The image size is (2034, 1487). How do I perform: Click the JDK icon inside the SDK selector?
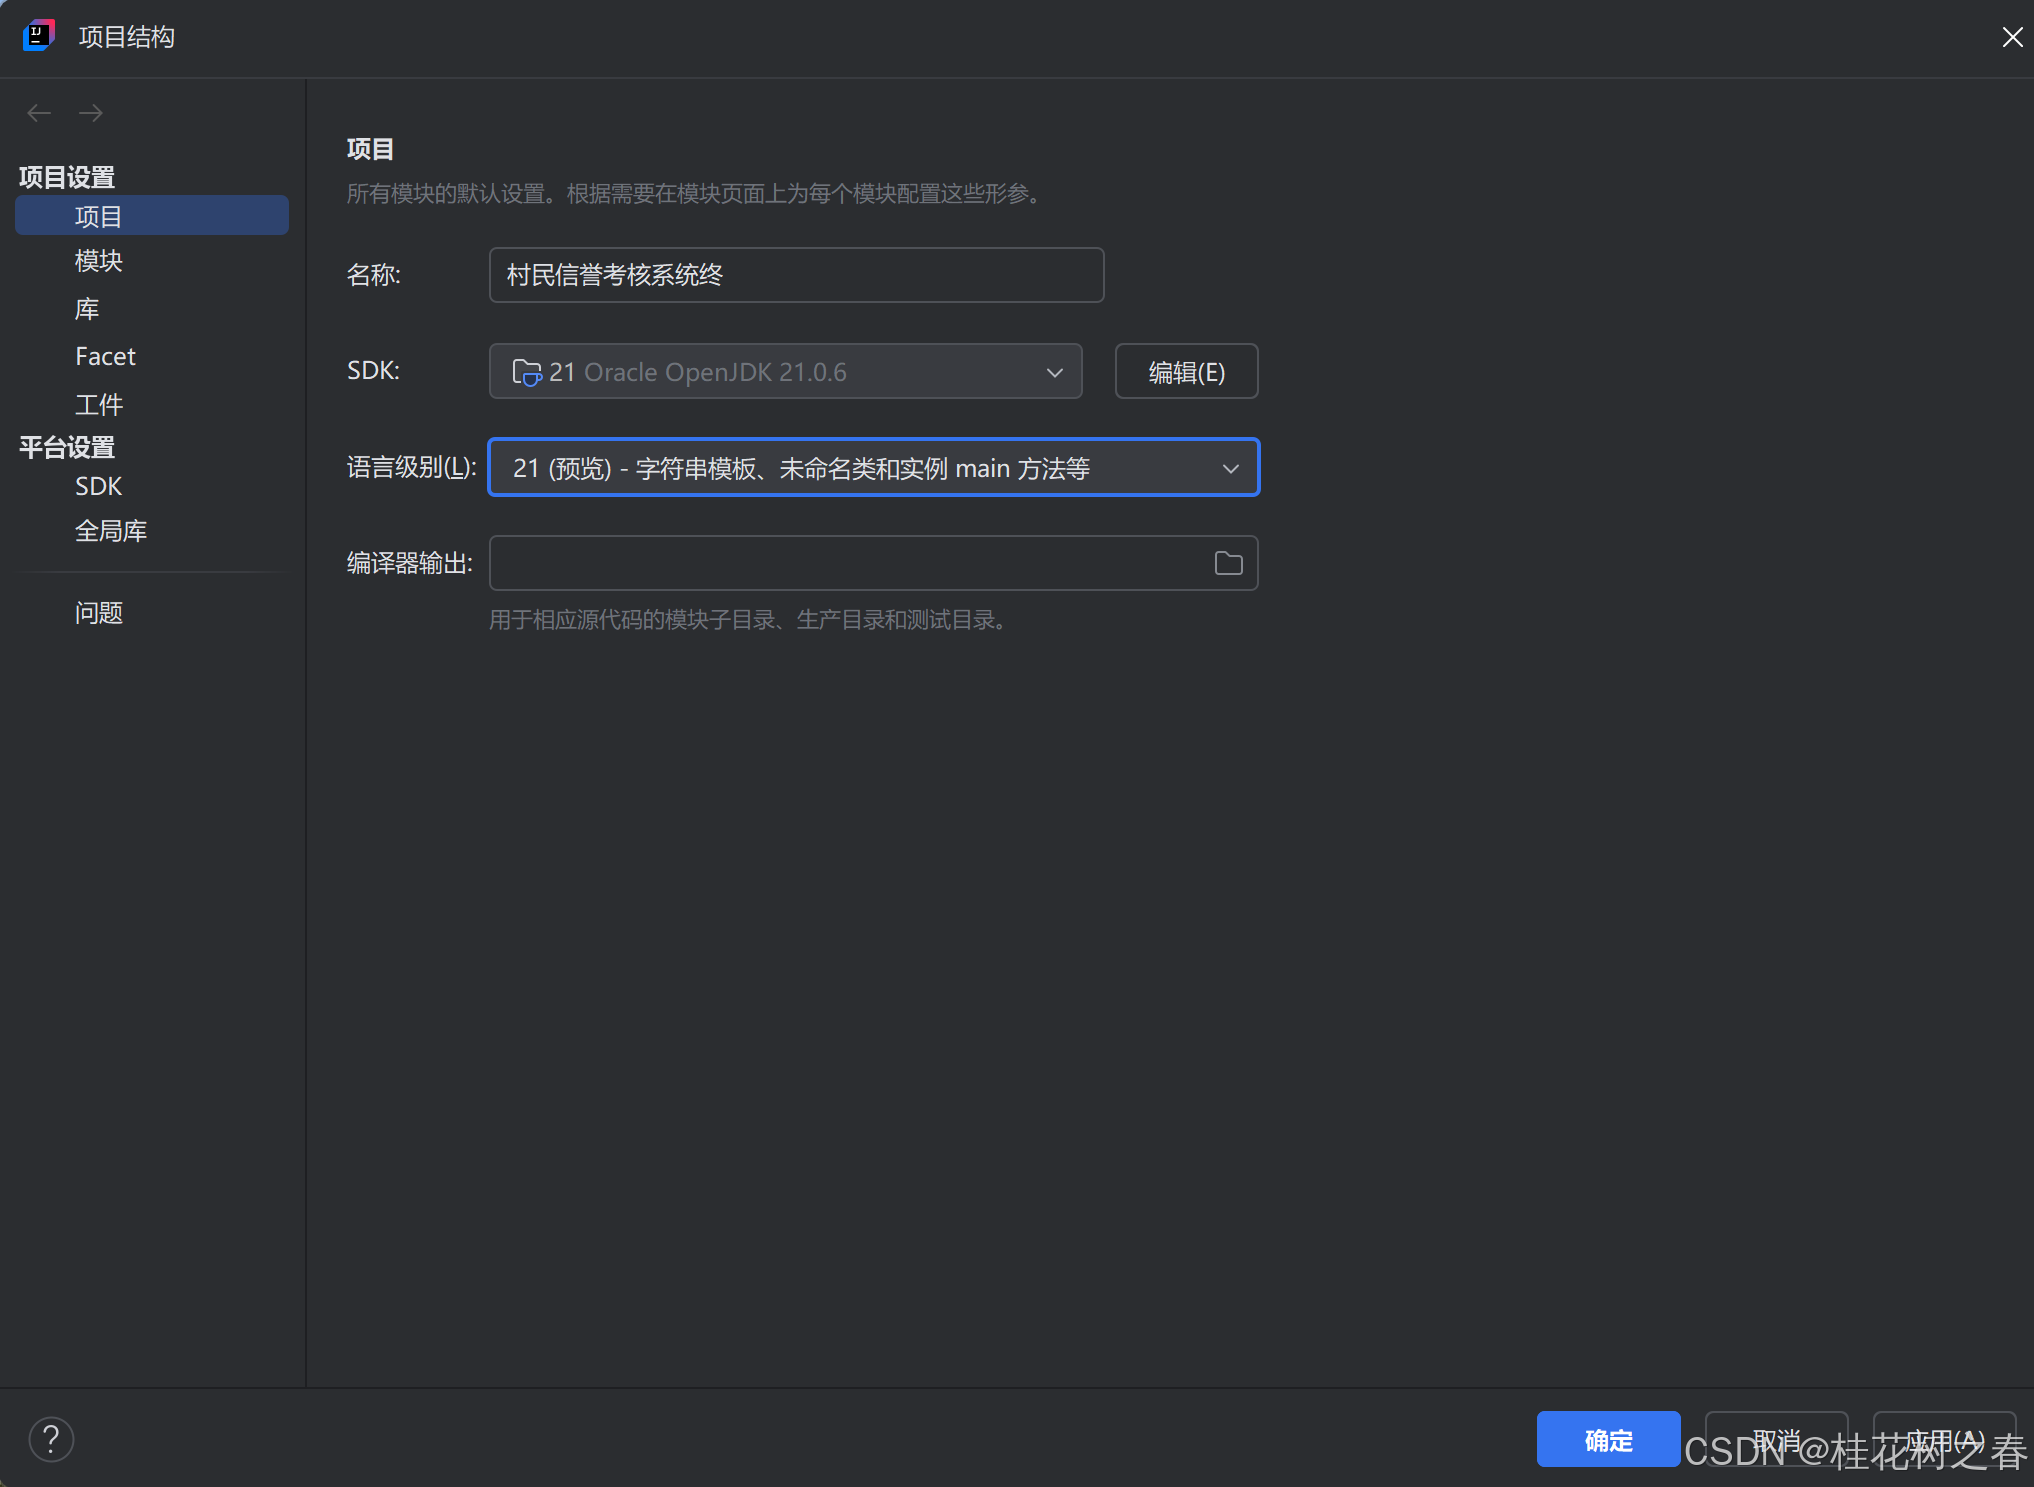pyautogui.click(x=525, y=371)
